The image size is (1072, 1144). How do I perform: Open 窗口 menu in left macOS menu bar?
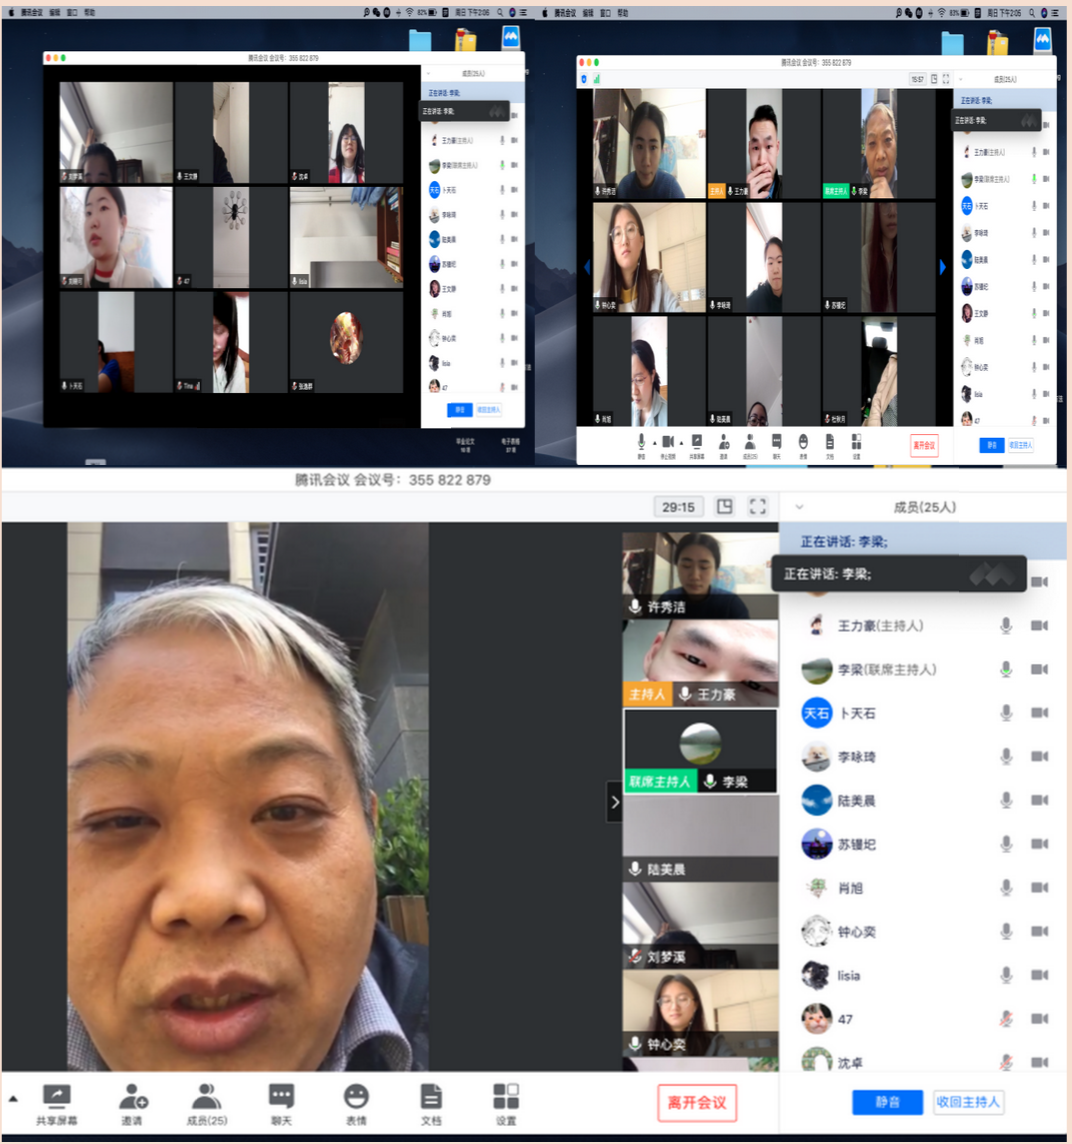click(72, 13)
